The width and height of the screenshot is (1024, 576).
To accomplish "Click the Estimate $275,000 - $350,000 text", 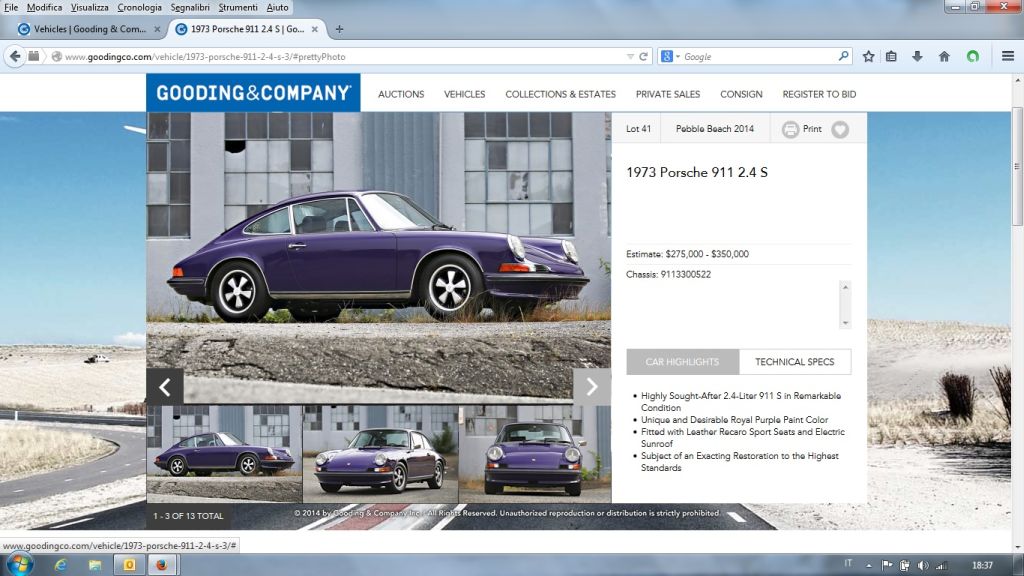I will 687,254.
